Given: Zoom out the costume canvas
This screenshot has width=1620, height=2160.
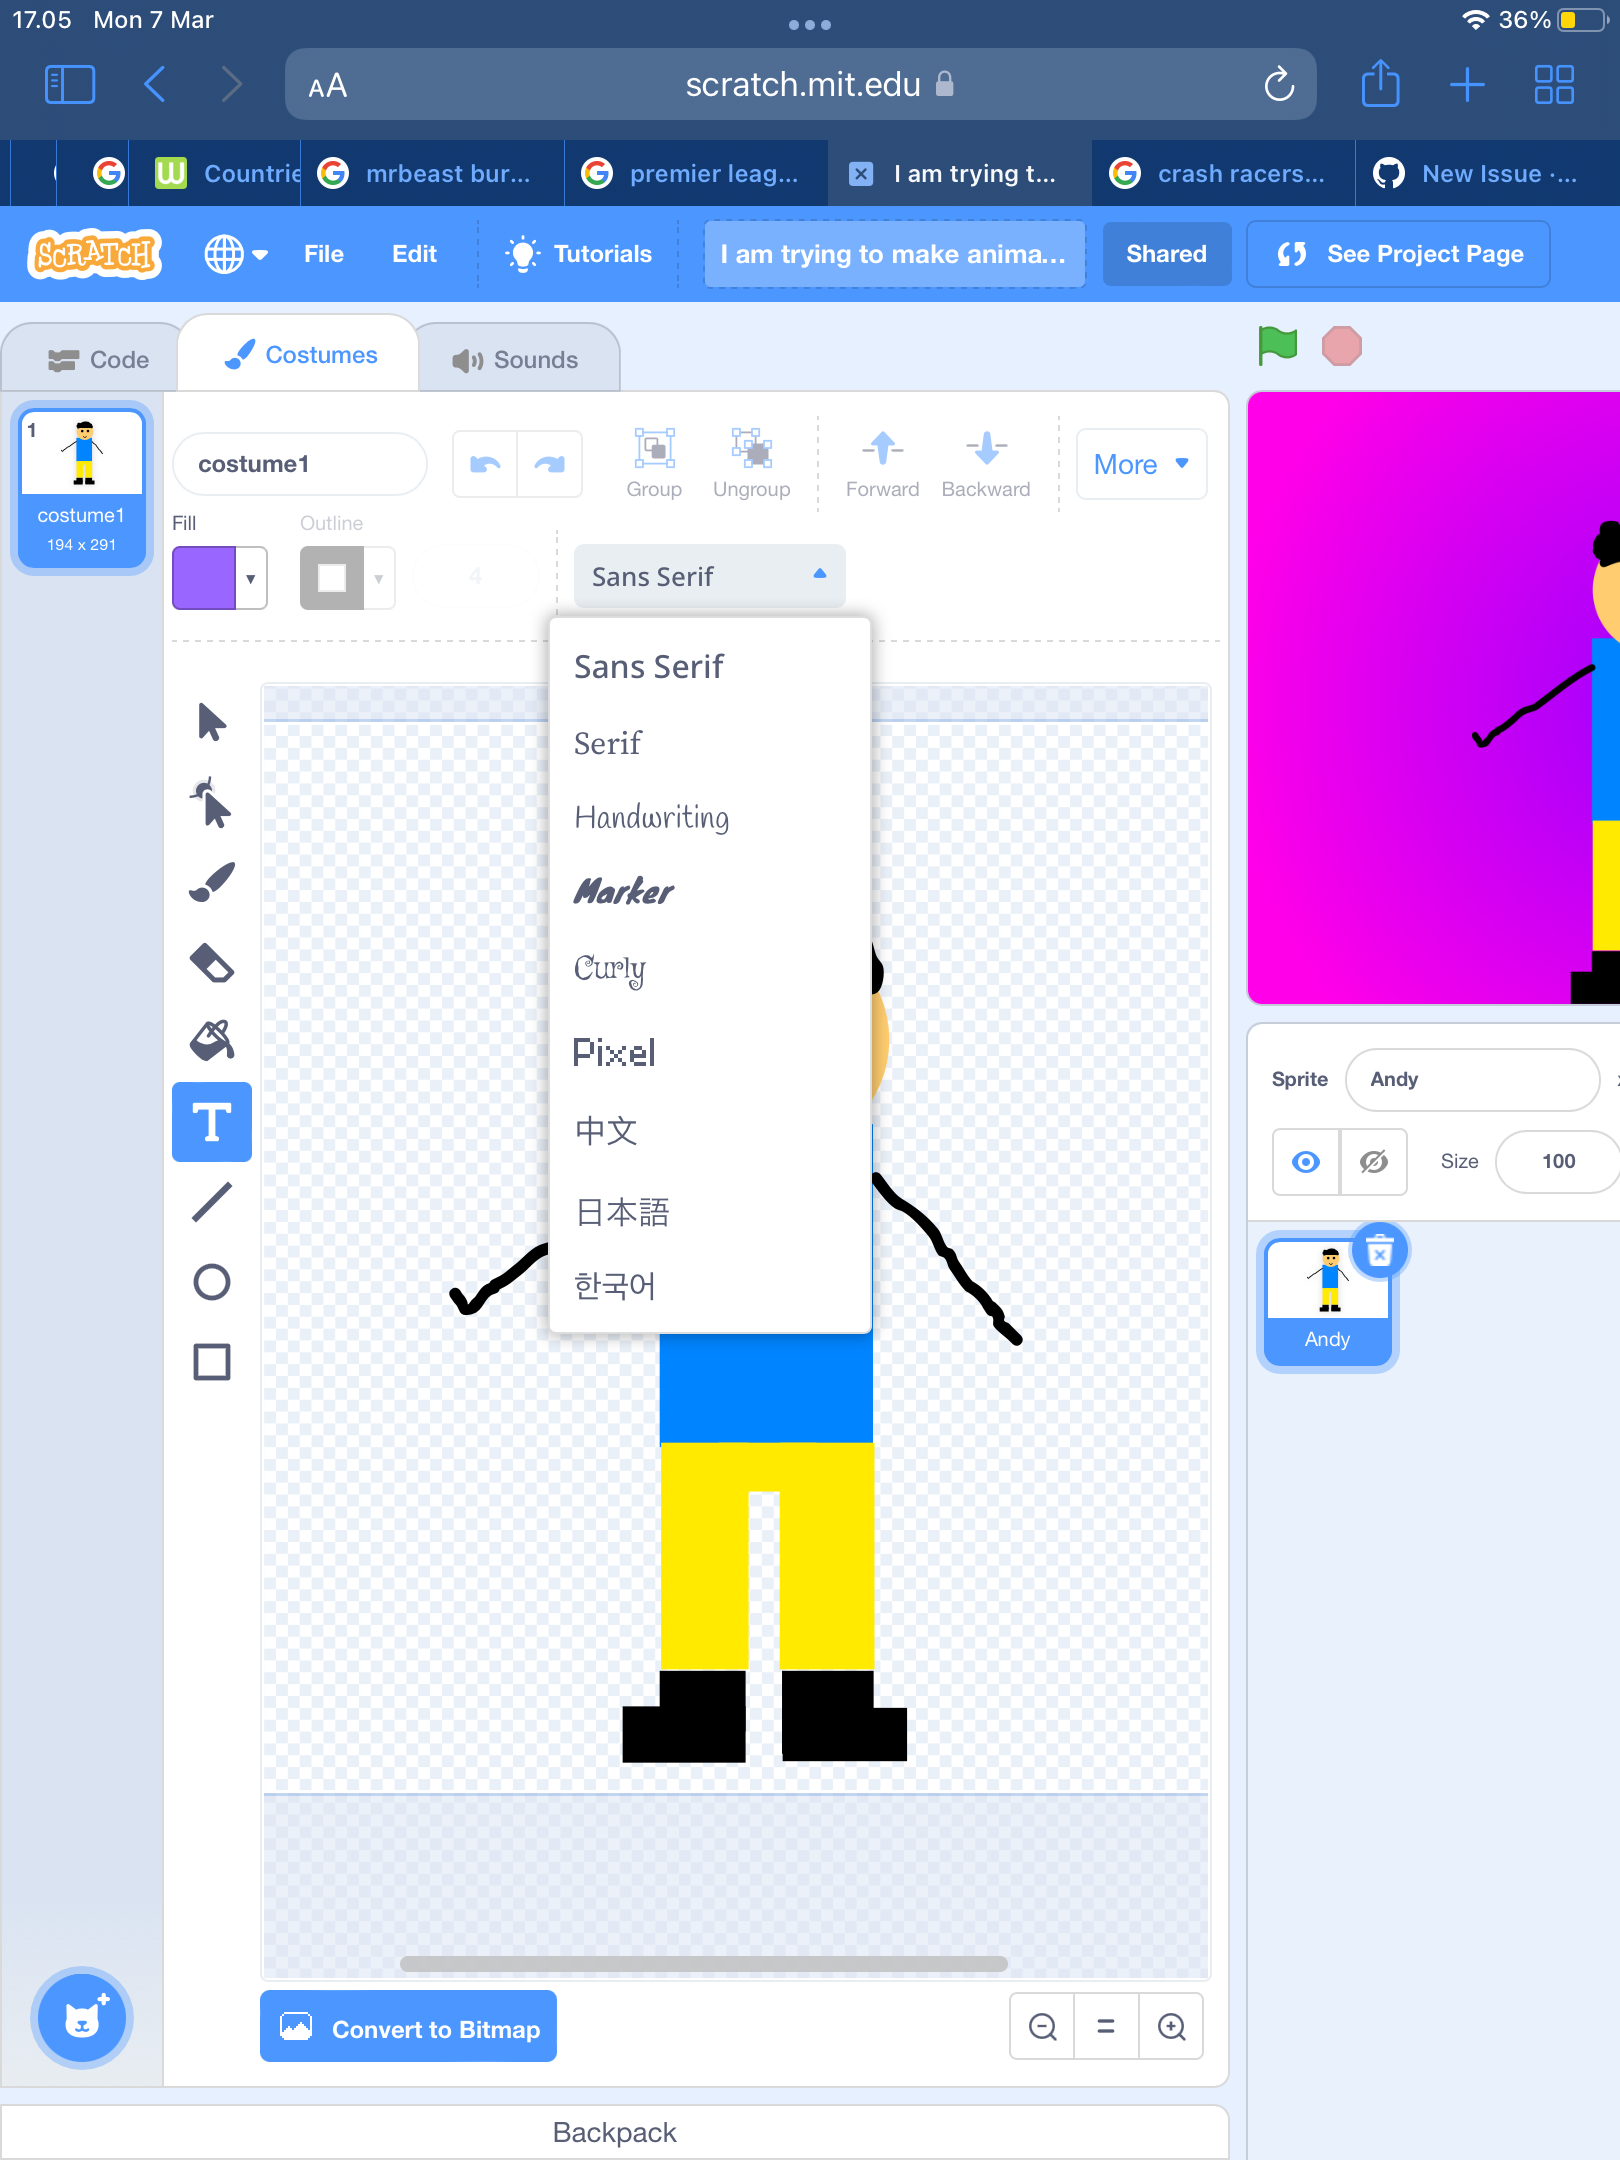Looking at the screenshot, I should click(1042, 2026).
